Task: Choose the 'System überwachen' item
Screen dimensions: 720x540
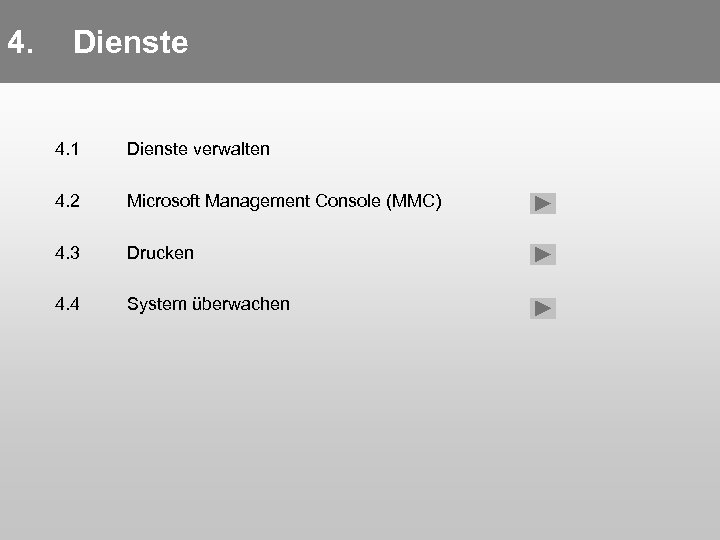Action: [x=208, y=304]
